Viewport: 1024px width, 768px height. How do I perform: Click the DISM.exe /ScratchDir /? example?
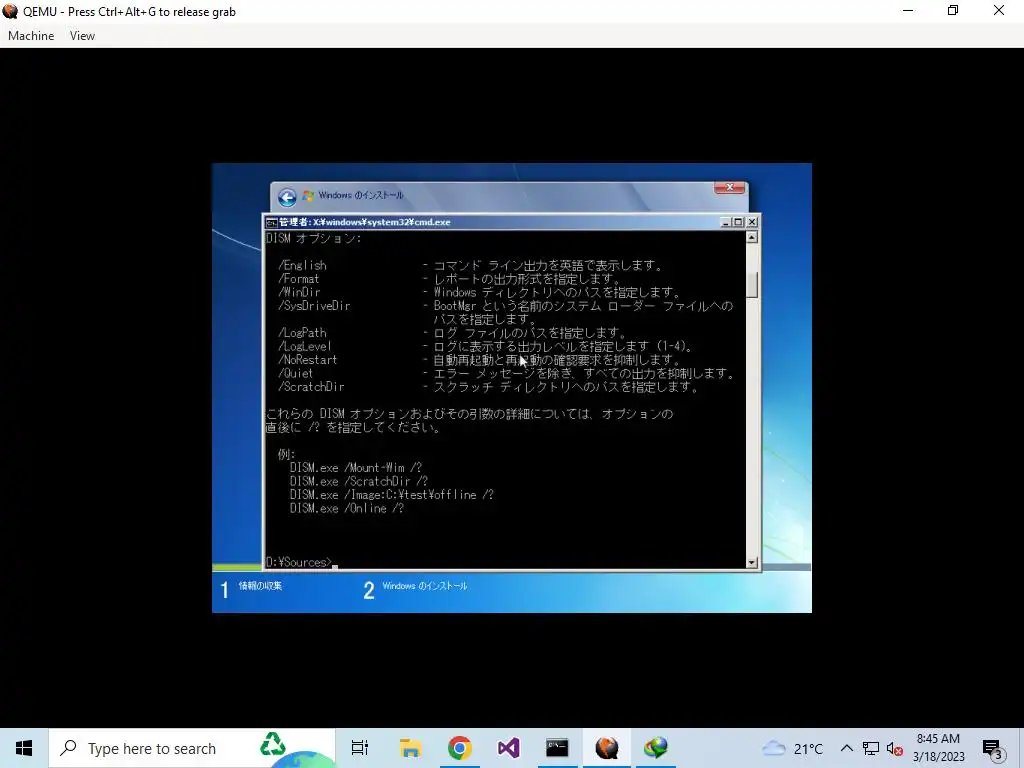tap(359, 481)
